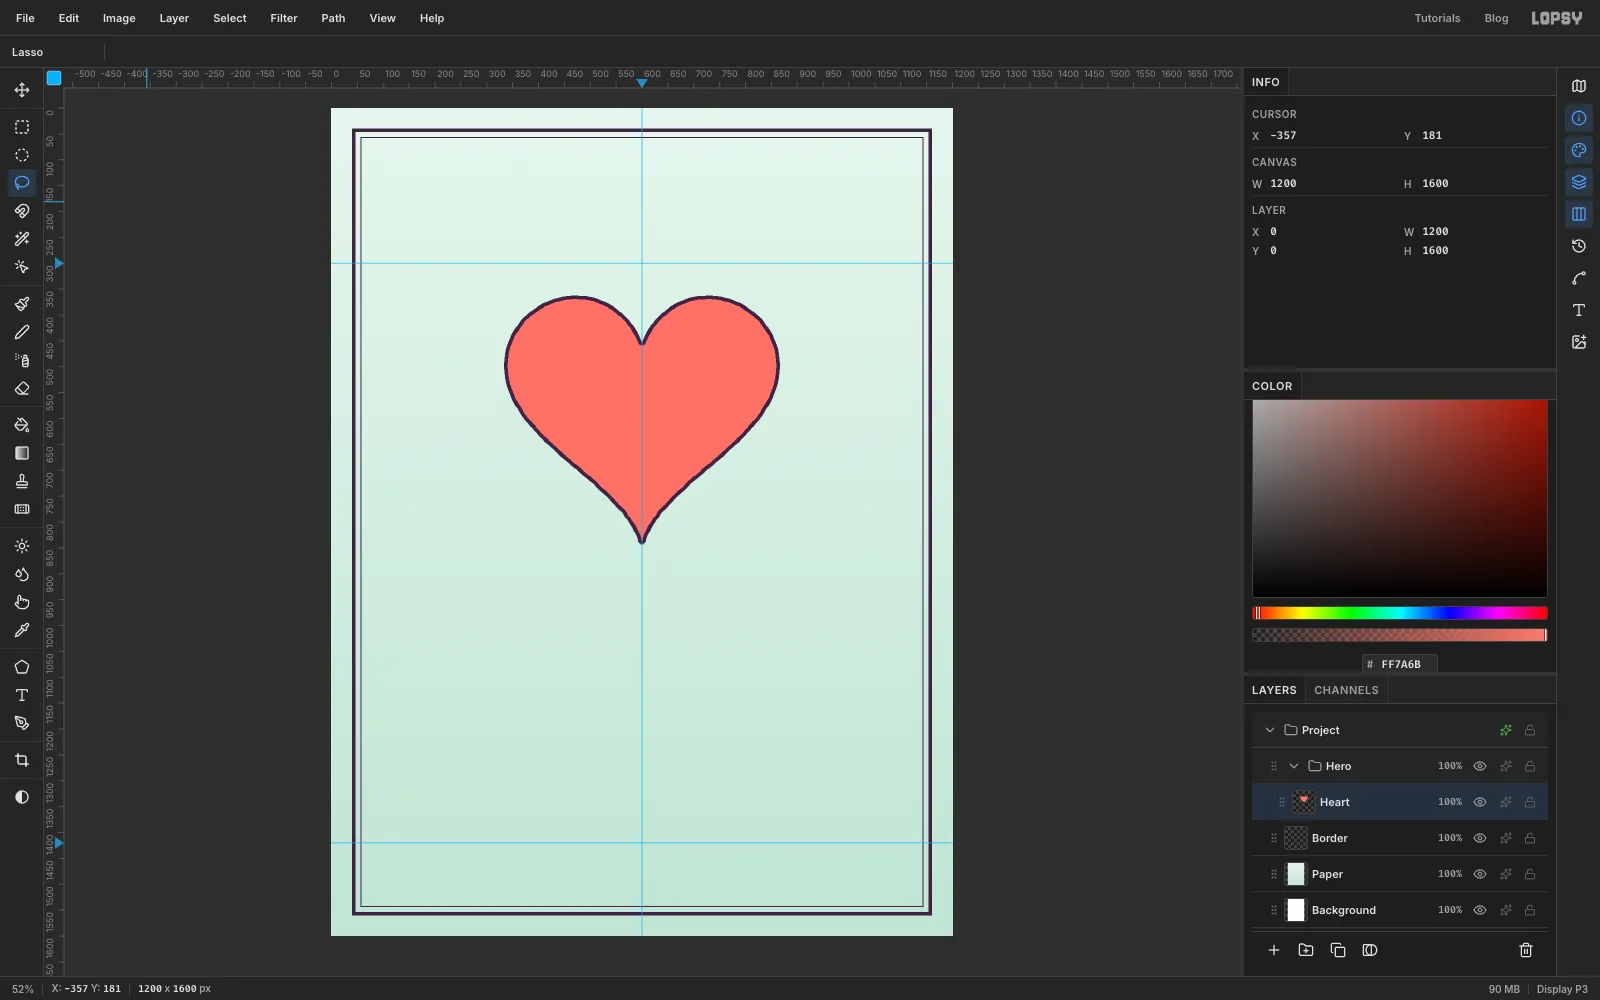The height and width of the screenshot is (1000, 1600).
Task: Hide the Heart layer
Action: [x=1480, y=802]
